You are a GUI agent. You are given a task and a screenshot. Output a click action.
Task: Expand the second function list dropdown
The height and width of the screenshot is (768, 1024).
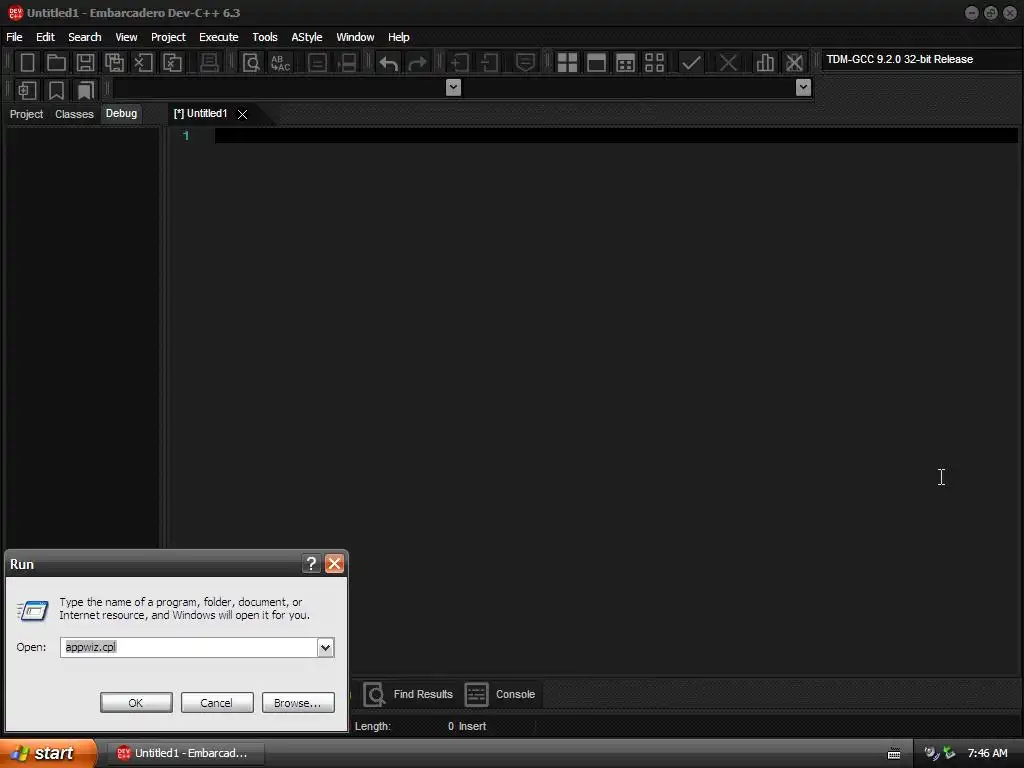coord(803,88)
